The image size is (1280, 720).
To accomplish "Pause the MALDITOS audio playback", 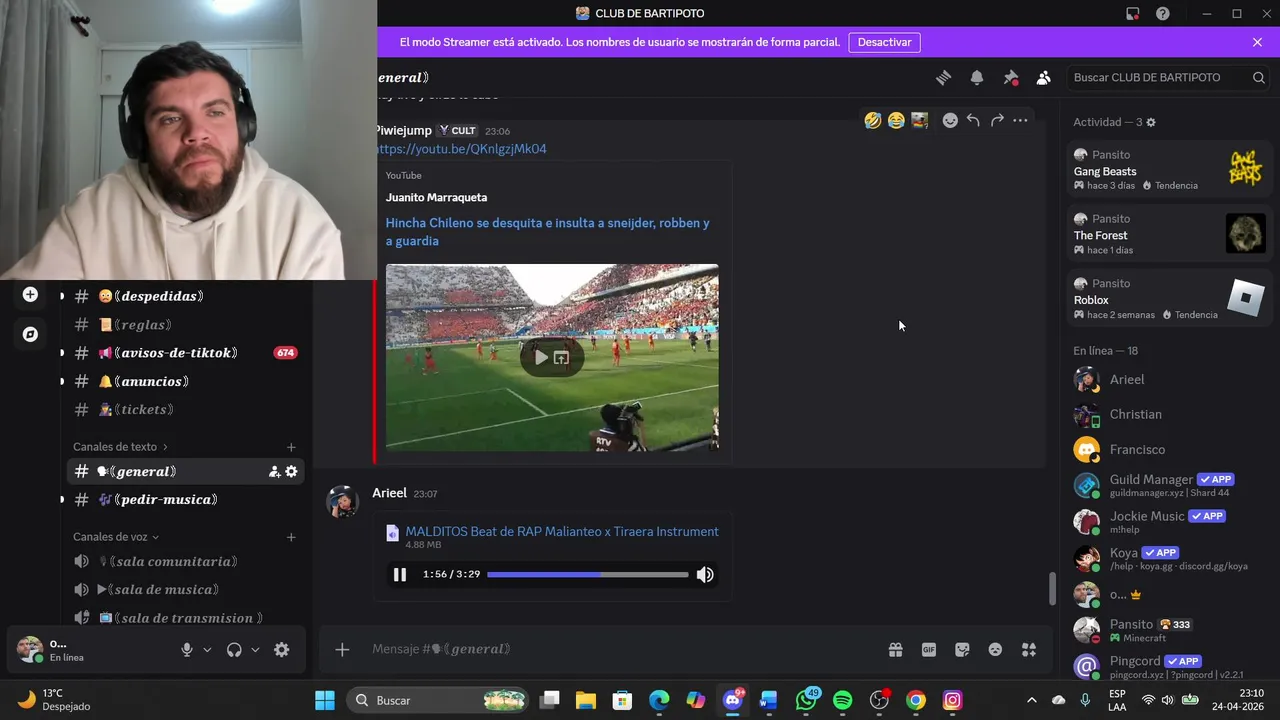I will point(400,575).
